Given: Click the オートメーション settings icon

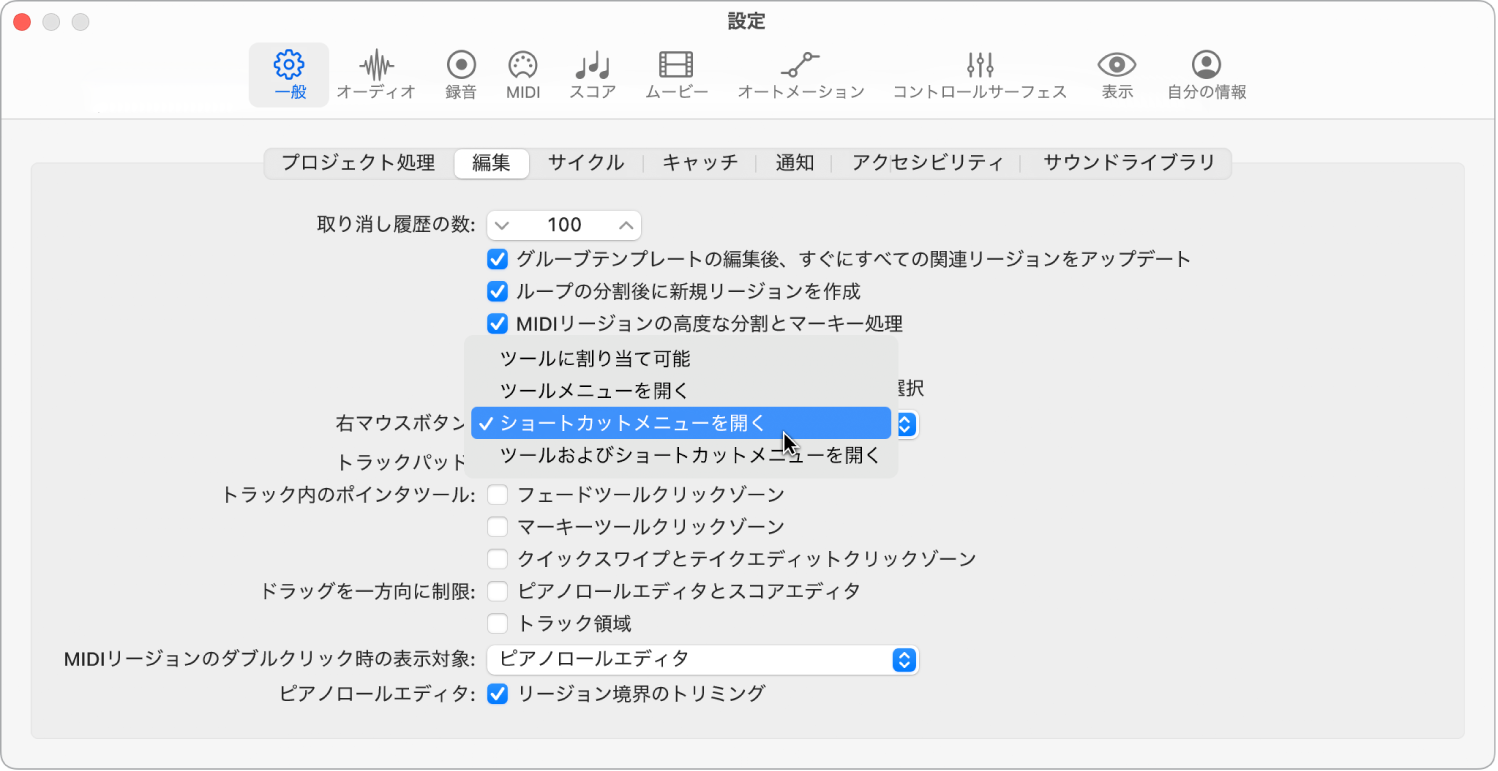Looking at the screenshot, I should (x=800, y=74).
